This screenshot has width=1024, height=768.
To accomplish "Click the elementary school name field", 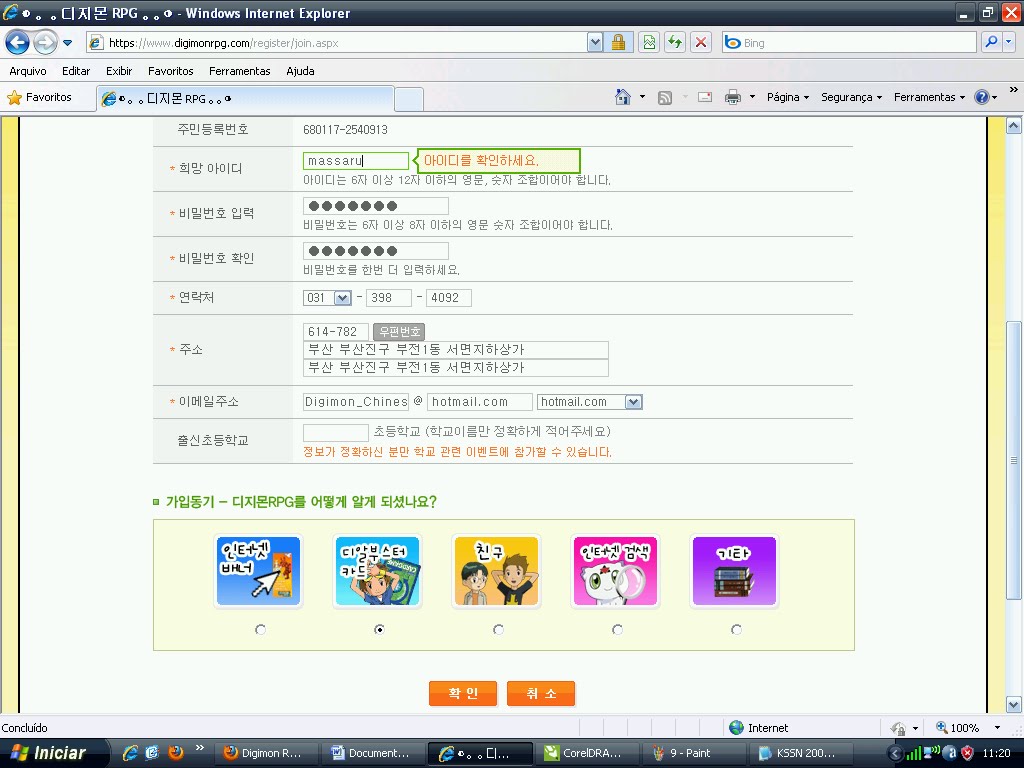I will click(x=336, y=432).
